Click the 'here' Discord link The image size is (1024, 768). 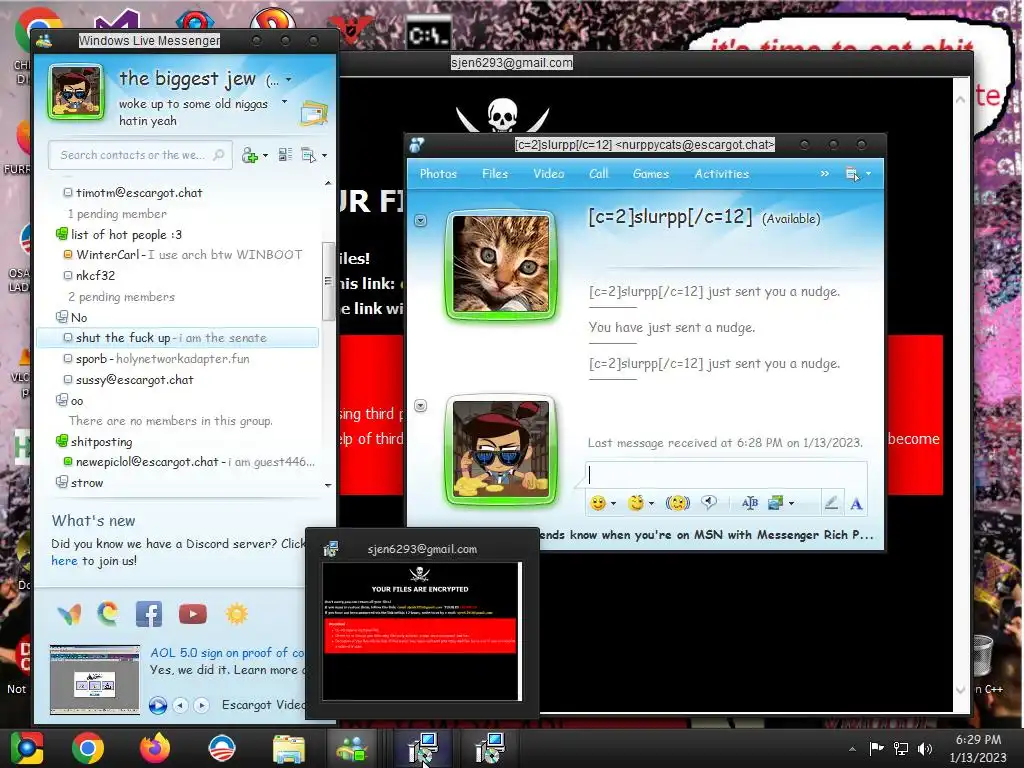click(x=64, y=561)
